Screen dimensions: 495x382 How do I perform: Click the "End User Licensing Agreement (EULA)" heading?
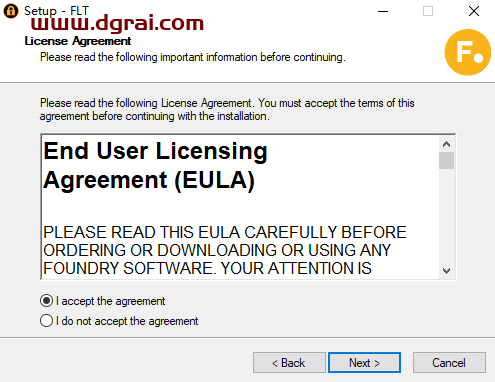tap(155, 166)
